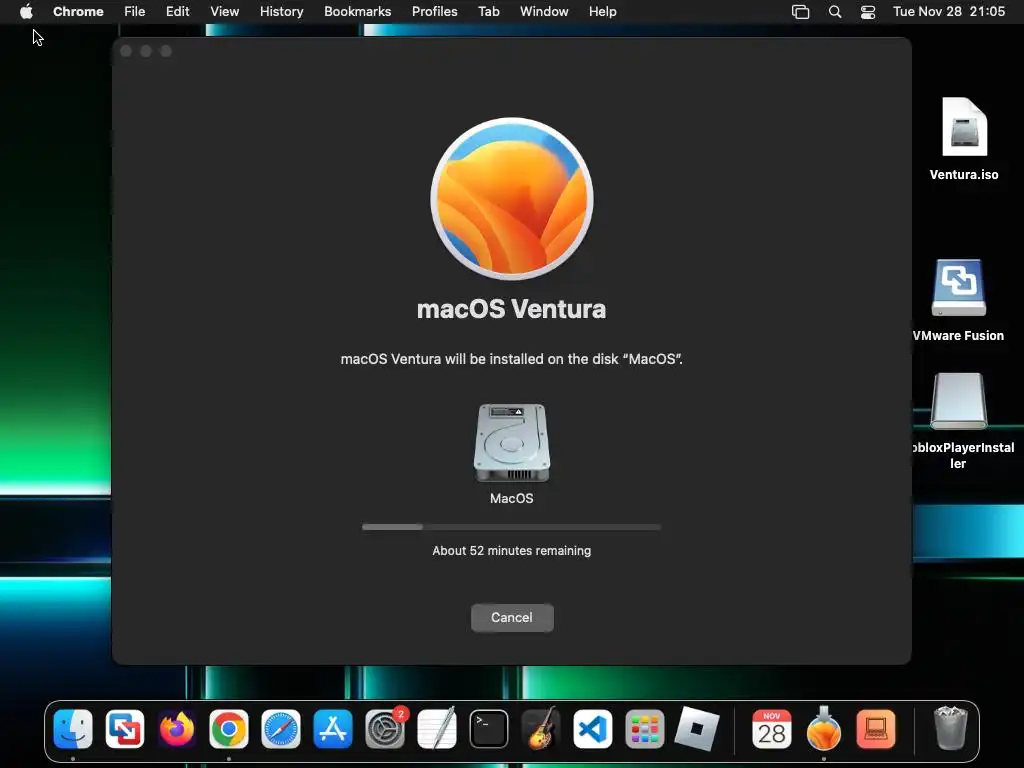Viewport: 1024px width, 768px height.
Task: Launch GarageBand from the dock
Action: pos(541,729)
